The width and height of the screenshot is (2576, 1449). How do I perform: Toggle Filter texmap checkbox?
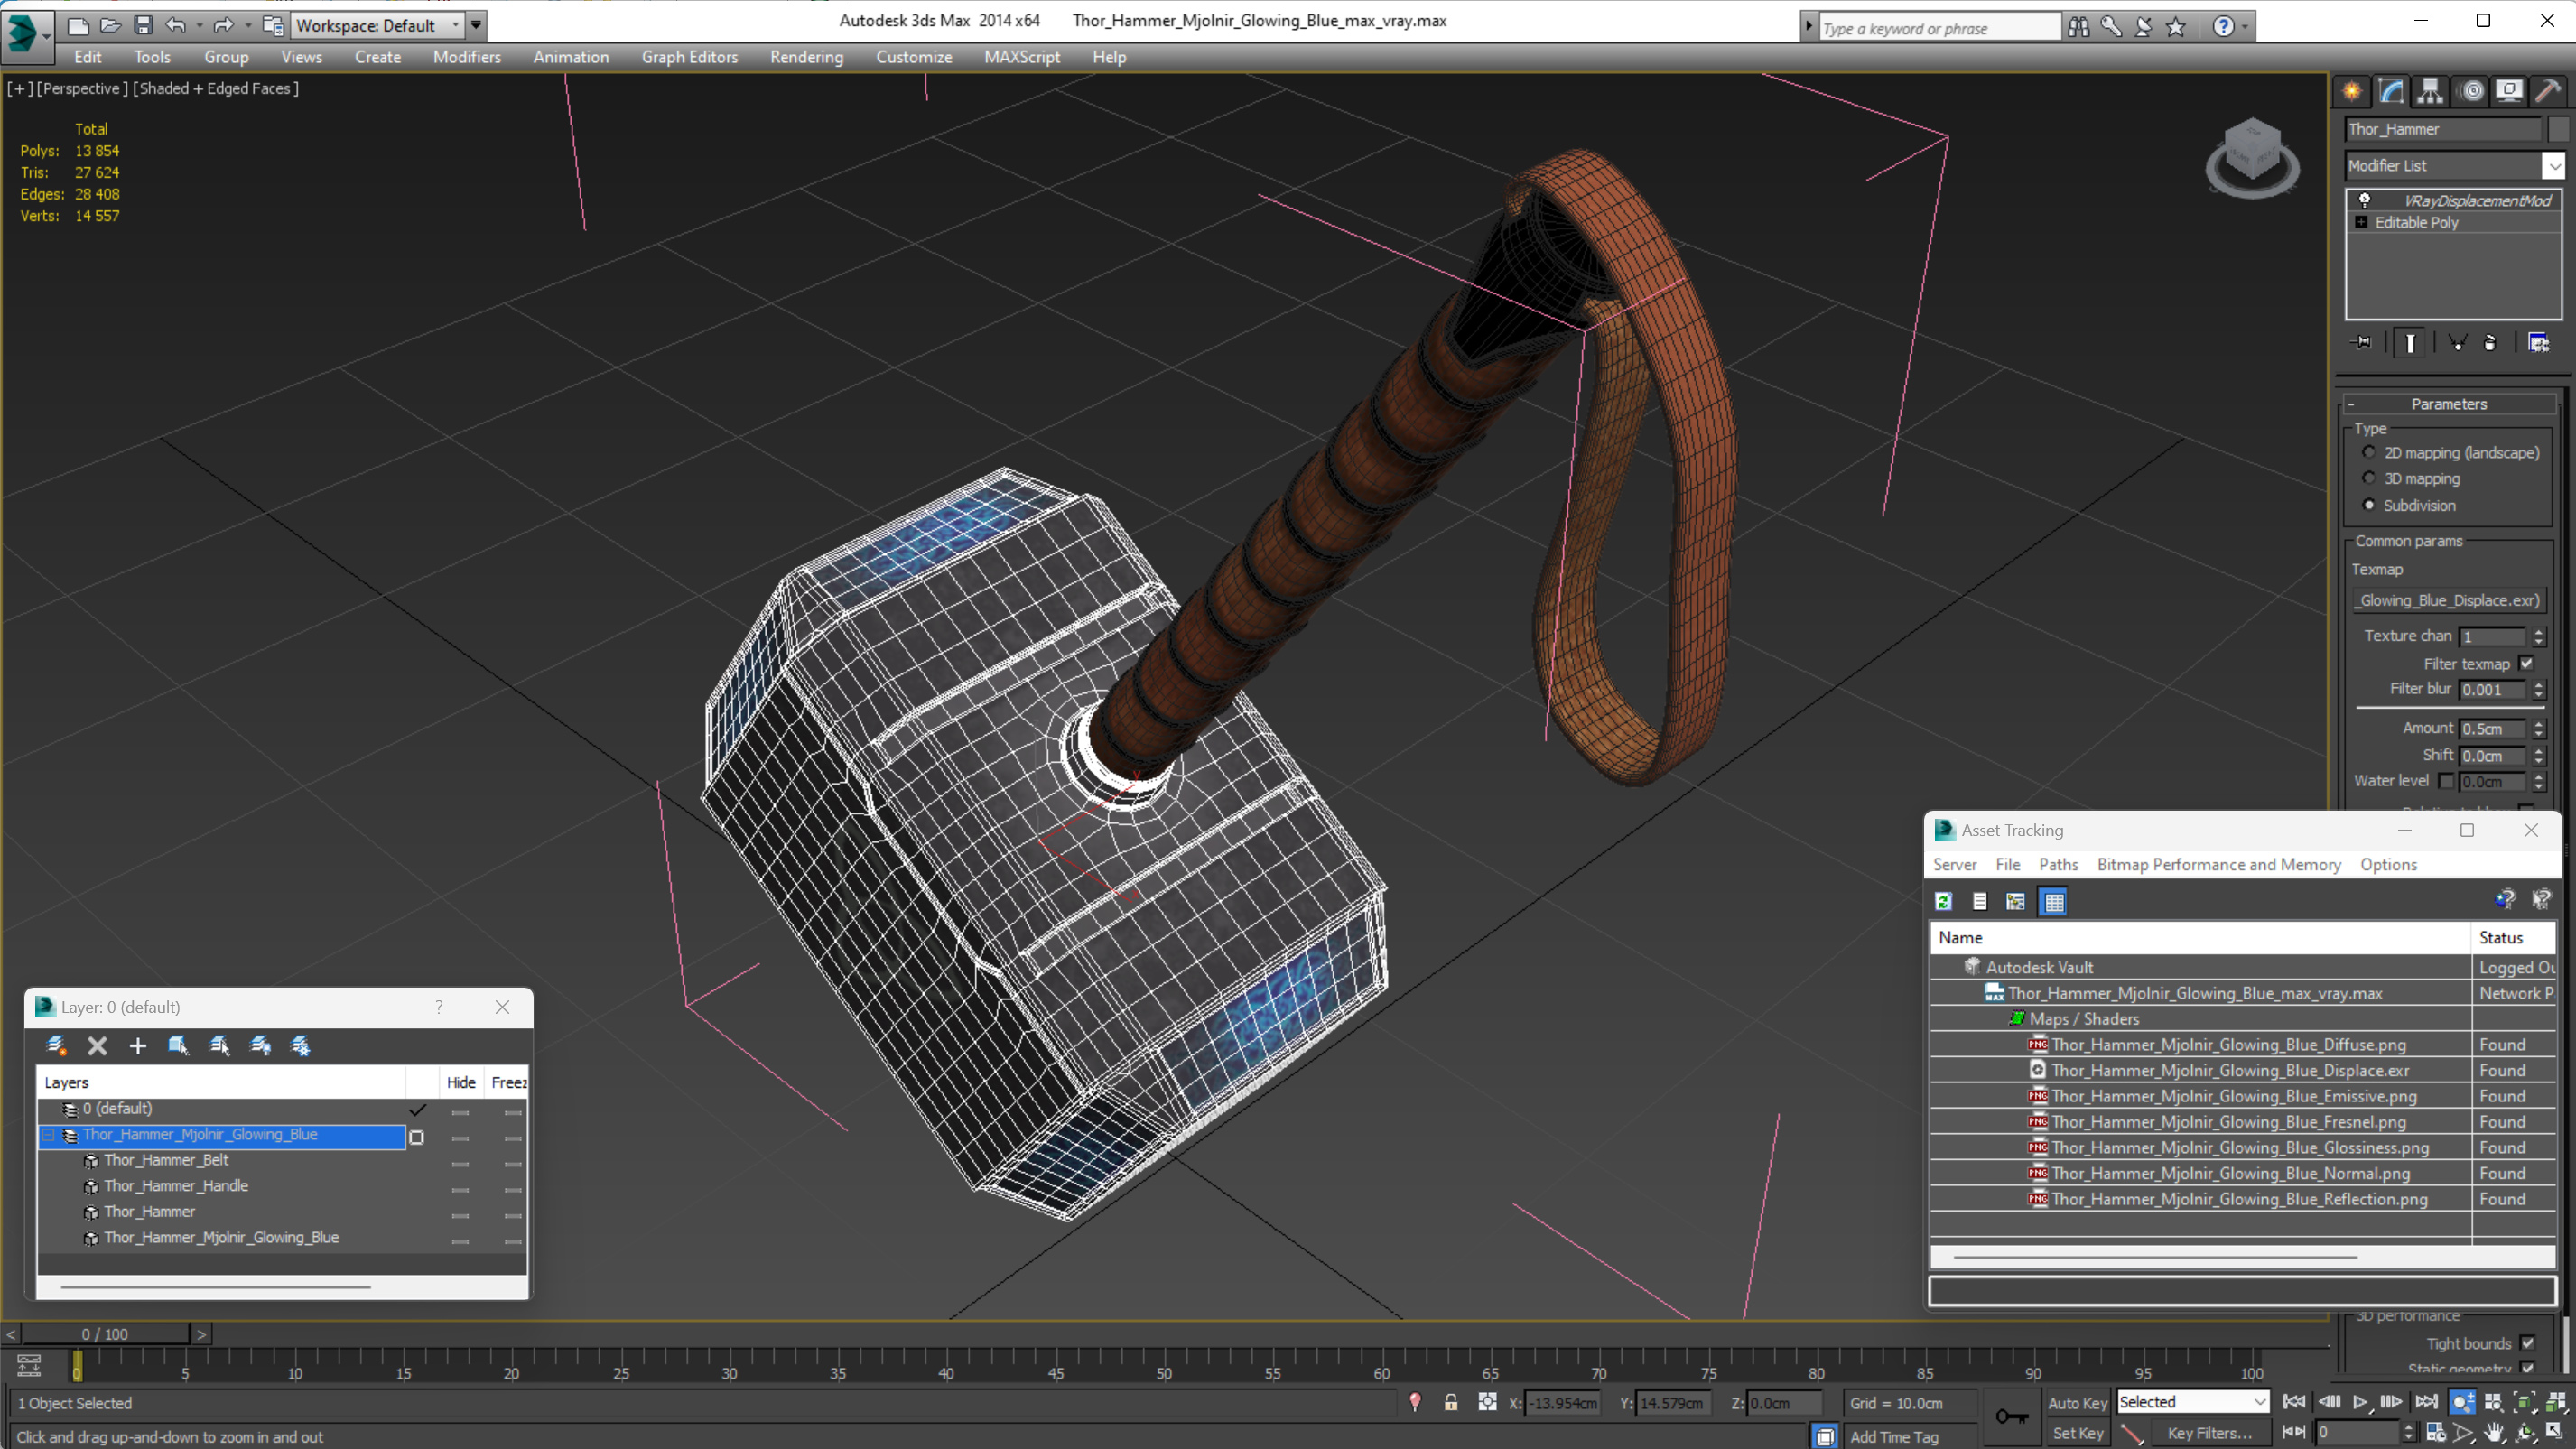[2526, 663]
